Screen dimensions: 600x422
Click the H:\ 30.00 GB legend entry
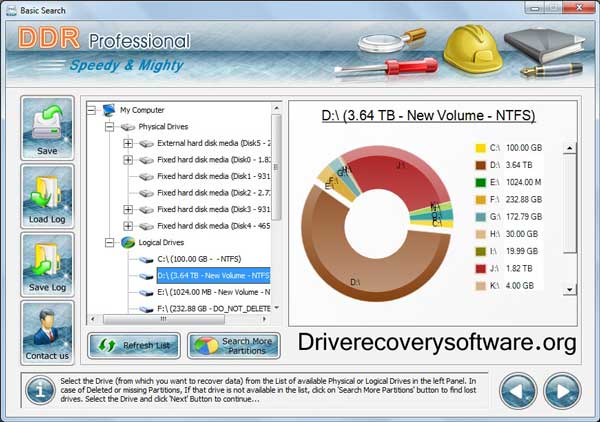[x=507, y=234]
